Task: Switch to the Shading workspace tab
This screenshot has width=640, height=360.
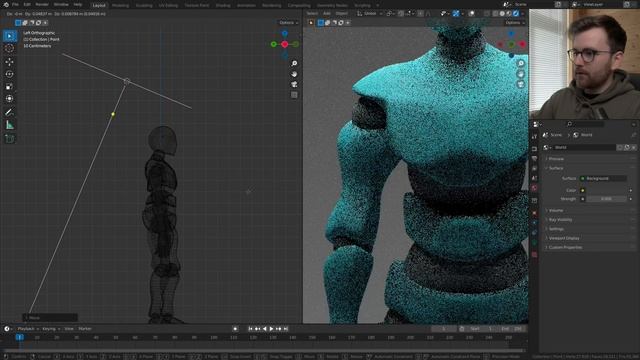Action: point(223,5)
